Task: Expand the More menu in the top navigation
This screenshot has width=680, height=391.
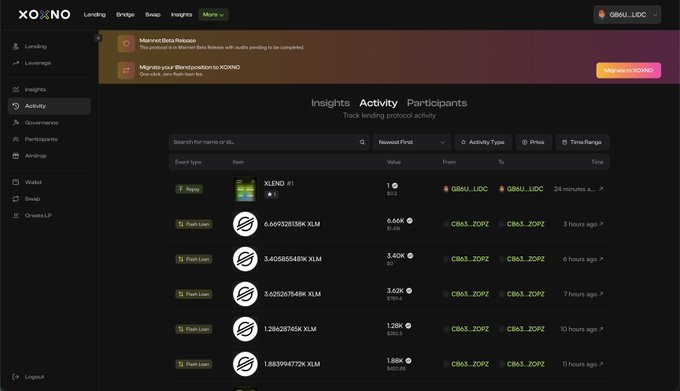Action: click(213, 14)
